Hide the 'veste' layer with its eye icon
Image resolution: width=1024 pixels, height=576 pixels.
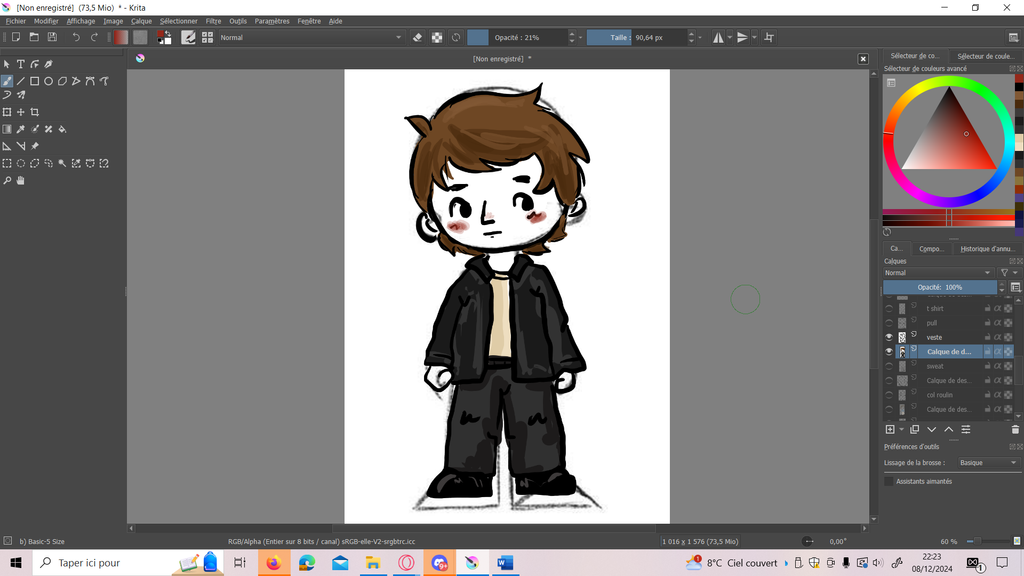[x=889, y=337]
